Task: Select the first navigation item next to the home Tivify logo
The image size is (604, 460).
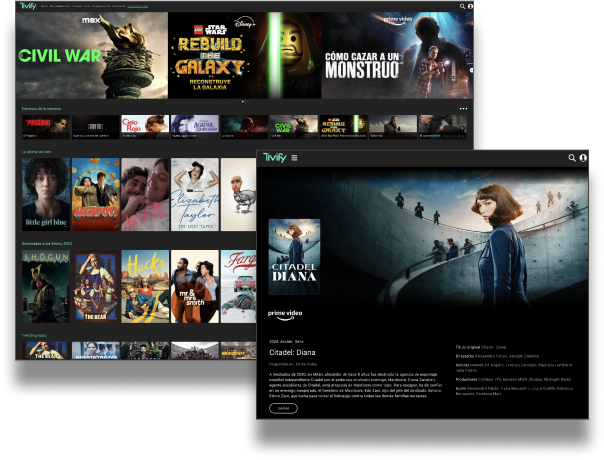Action: coord(44,7)
